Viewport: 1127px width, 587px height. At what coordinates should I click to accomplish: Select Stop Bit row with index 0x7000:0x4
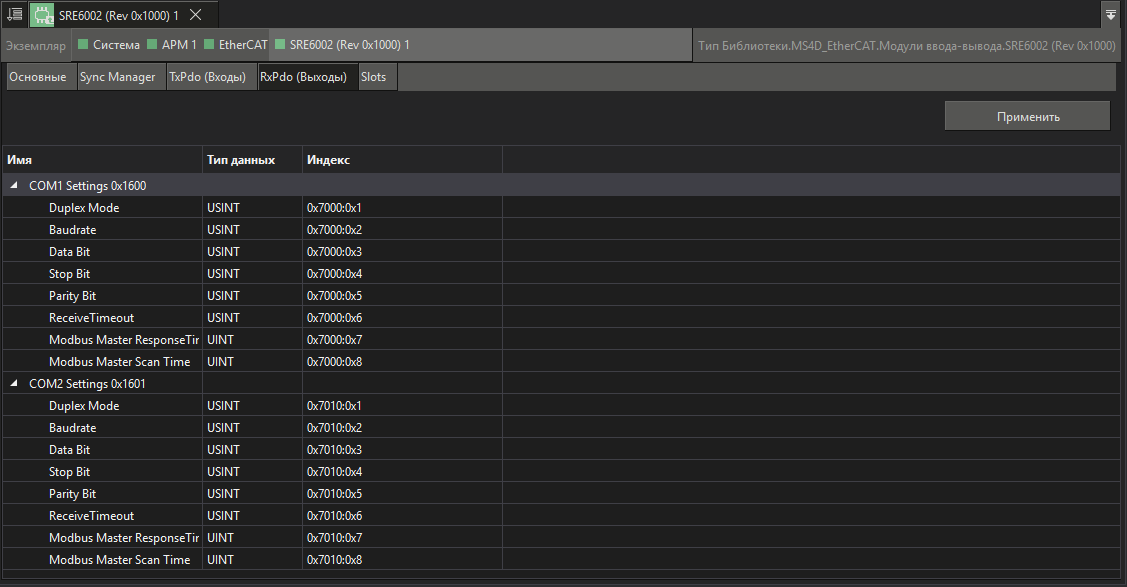(x=562, y=274)
